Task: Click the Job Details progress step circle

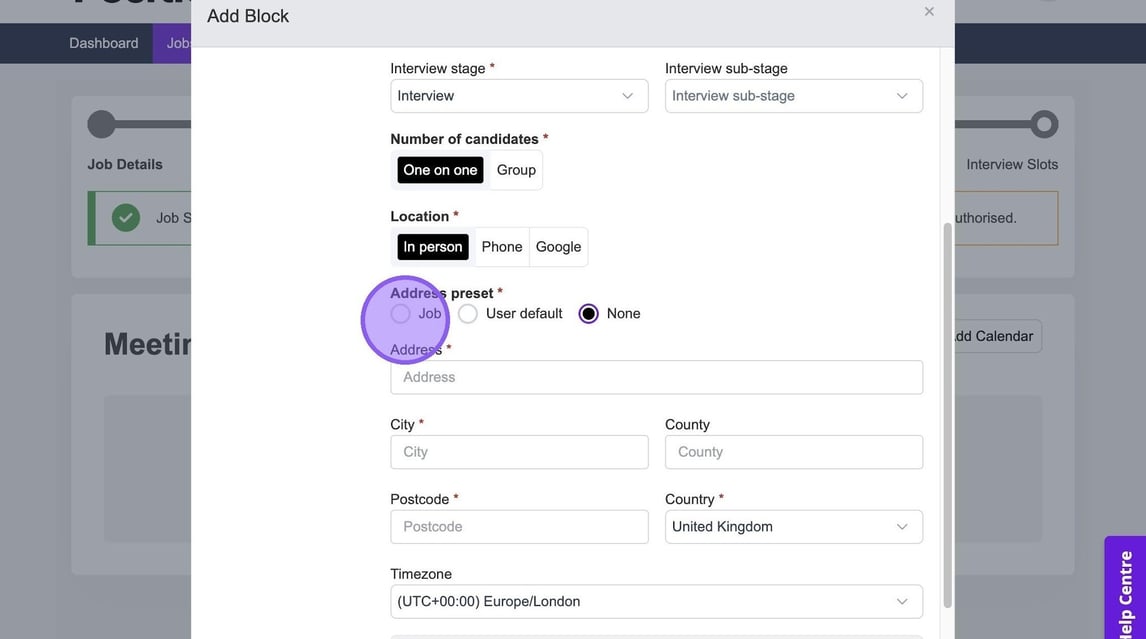Action: pyautogui.click(x=101, y=124)
